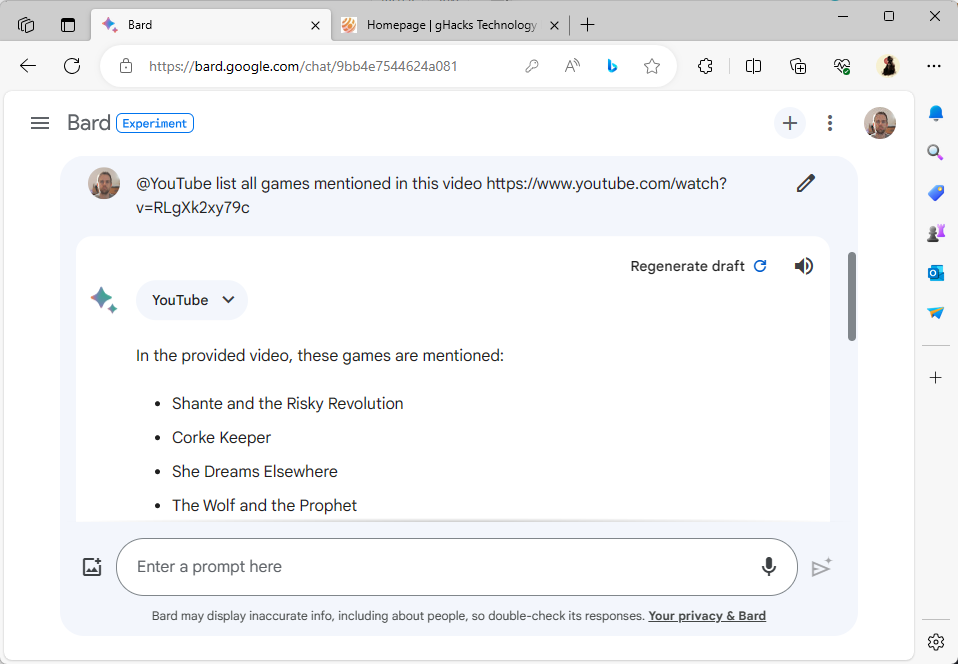
Task: Open browser Extensions puzzle icon
Action: [x=705, y=66]
